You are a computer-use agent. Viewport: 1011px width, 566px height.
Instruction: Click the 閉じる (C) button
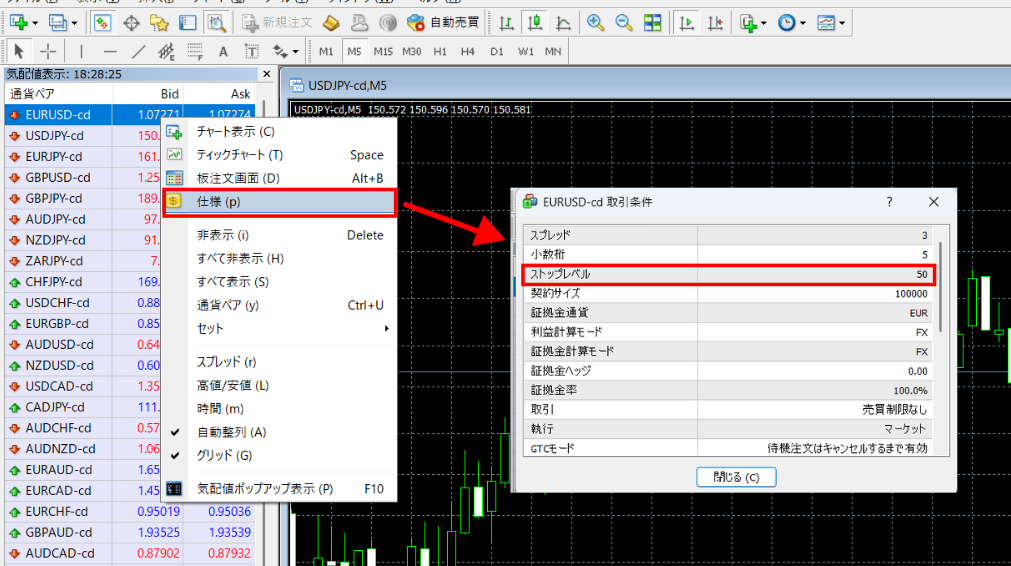(736, 477)
